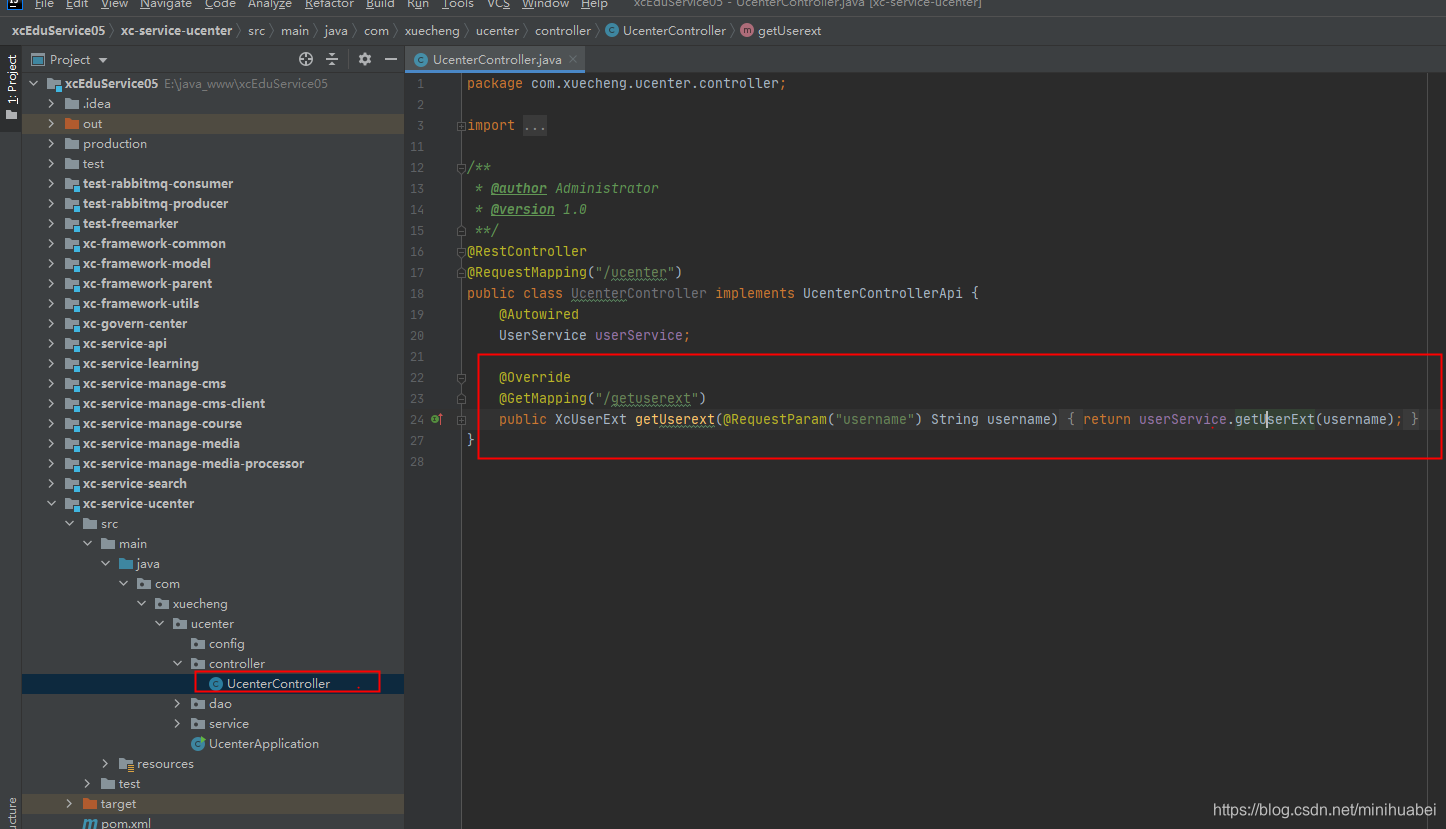The image size is (1446, 829).
Task: Click xc-service-ucenter breadcrumb in navigation bar
Action: 176,31
